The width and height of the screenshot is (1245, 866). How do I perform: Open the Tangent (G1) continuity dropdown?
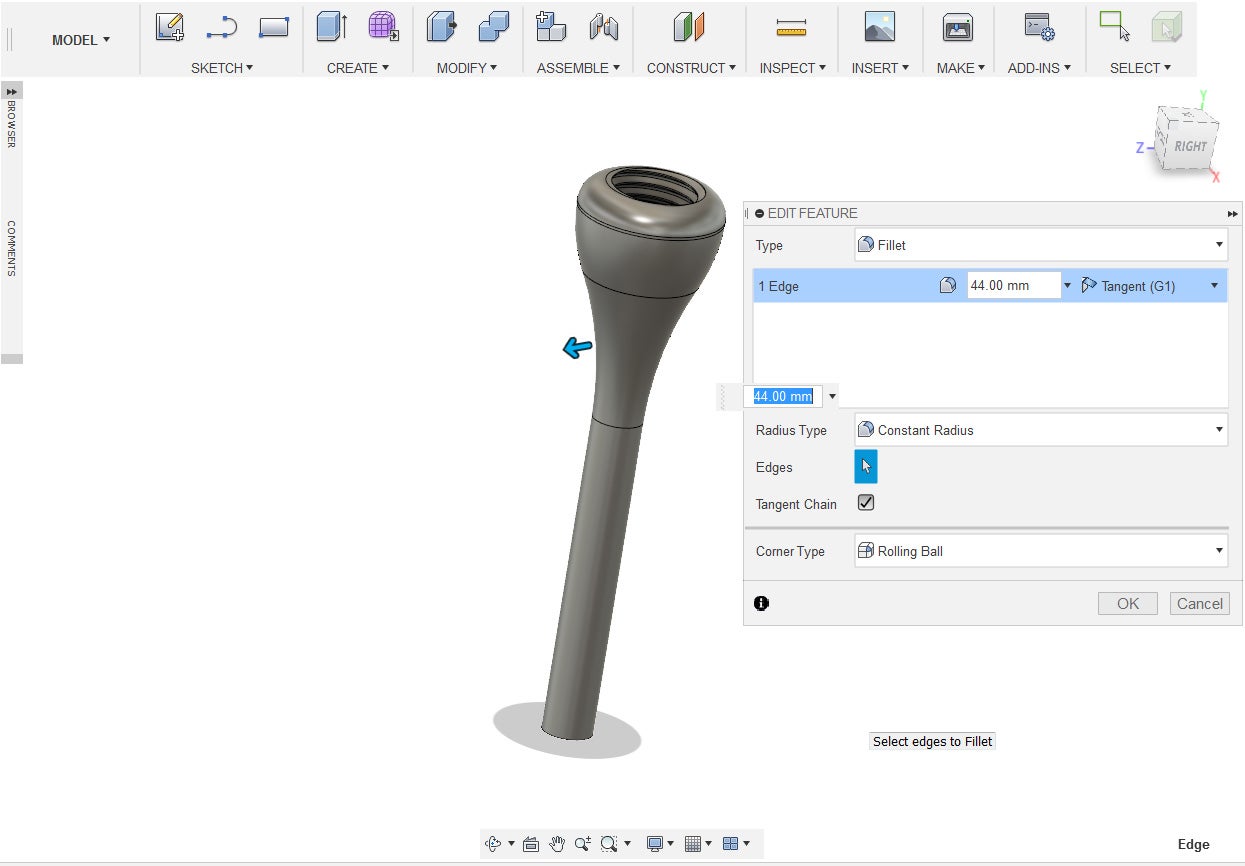pos(1152,286)
